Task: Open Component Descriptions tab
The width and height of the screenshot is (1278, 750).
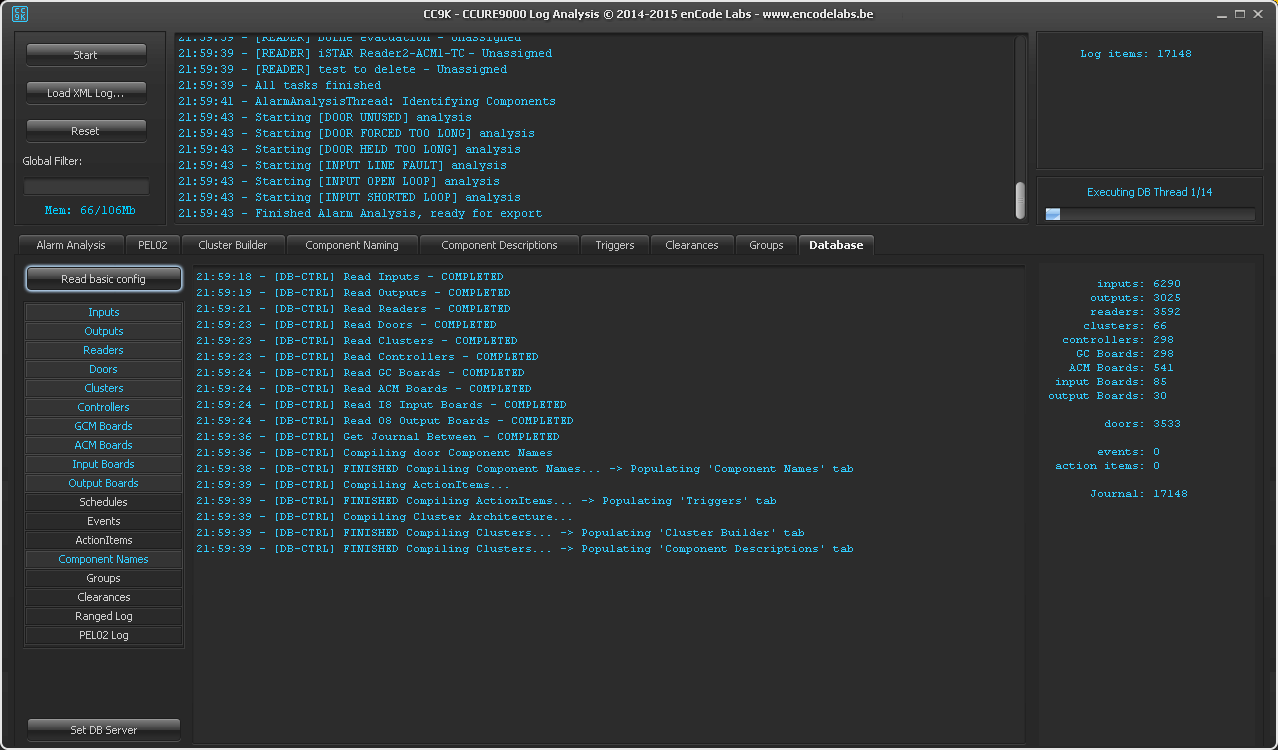Action: pos(499,245)
